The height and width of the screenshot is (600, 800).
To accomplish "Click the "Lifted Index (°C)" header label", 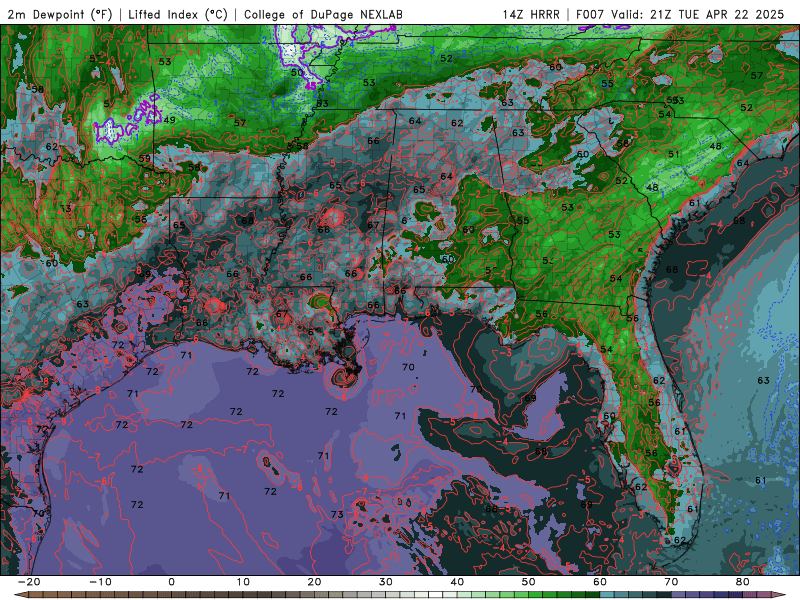I will tap(178, 14).
